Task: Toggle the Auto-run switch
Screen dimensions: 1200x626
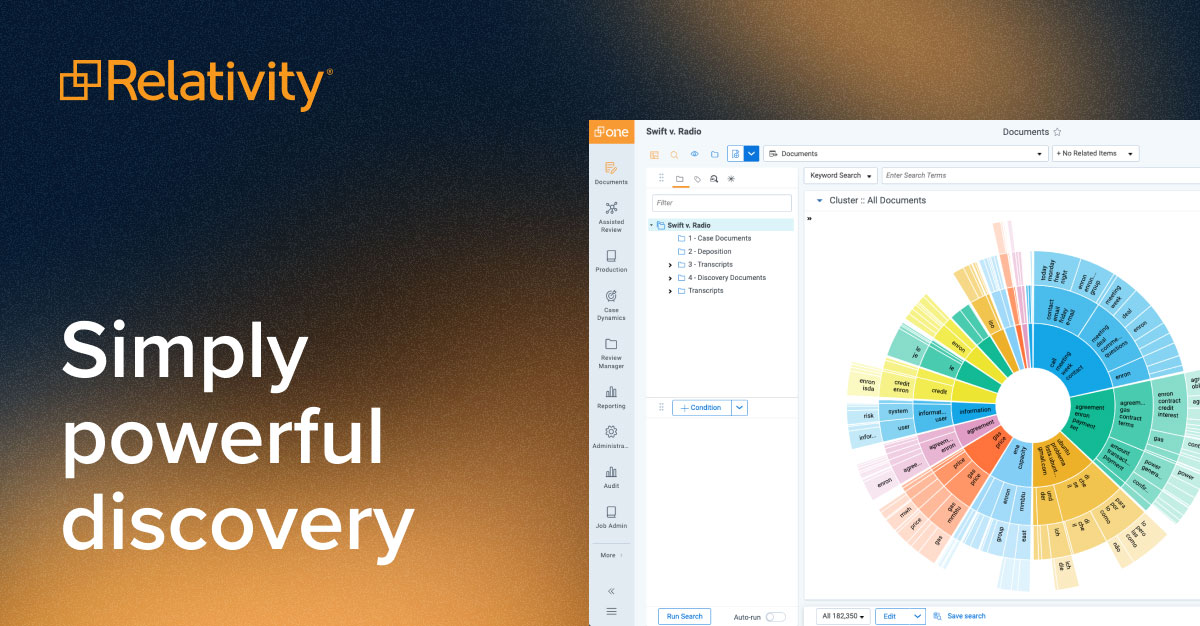Action: (x=775, y=617)
